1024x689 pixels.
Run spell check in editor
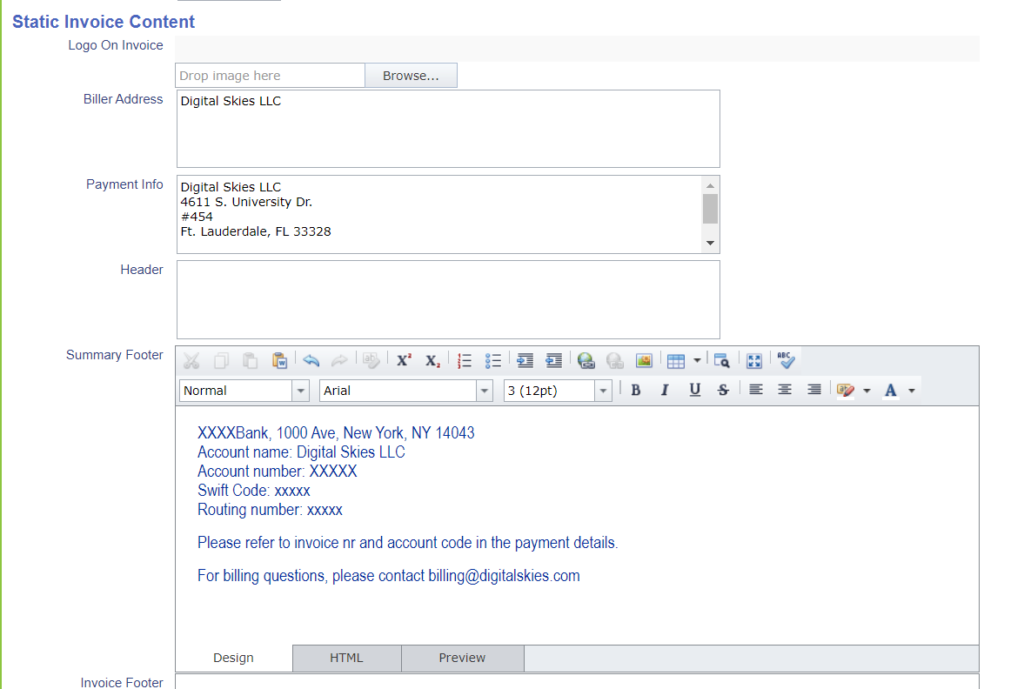pyautogui.click(x=786, y=361)
